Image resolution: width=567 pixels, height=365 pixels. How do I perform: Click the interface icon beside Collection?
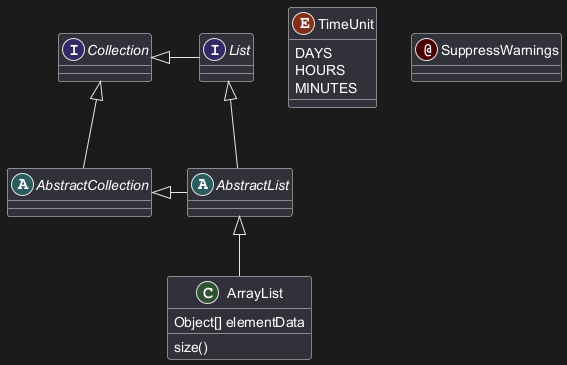coord(73,50)
